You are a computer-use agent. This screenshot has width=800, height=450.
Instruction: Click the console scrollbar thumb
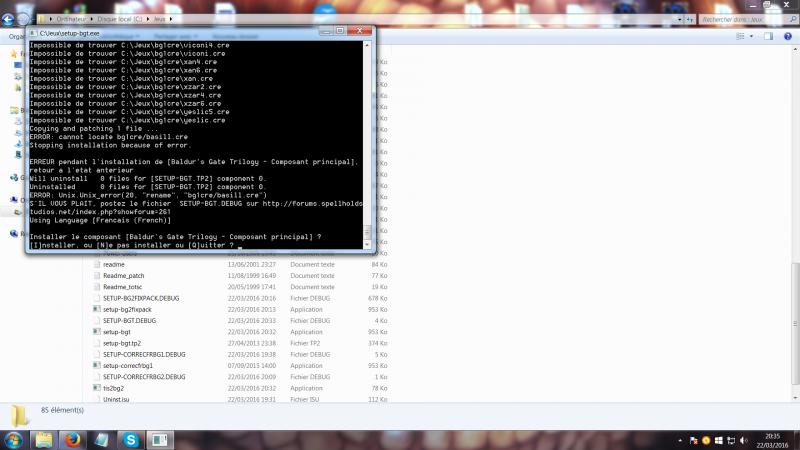pyautogui.click(x=367, y=232)
